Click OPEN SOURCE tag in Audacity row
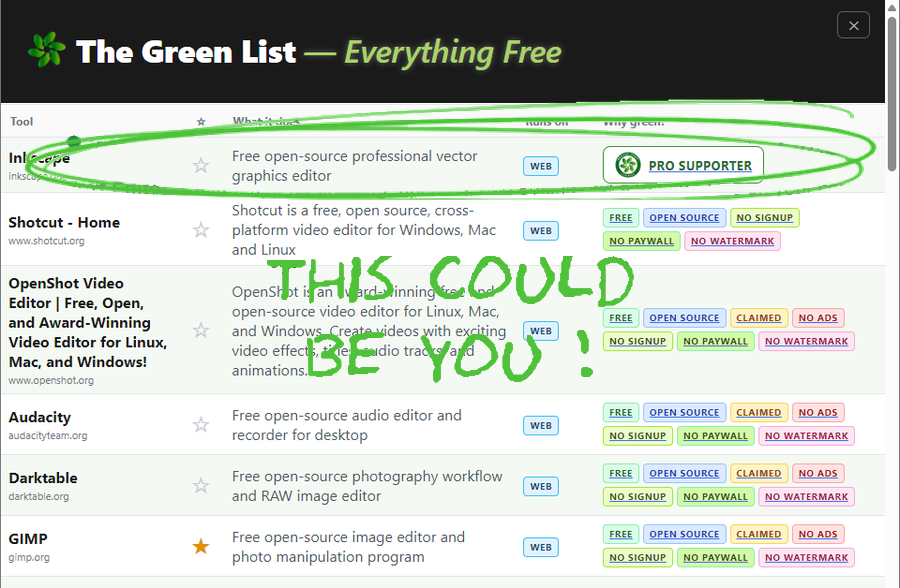Screen dimensions: 900x588 pyautogui.click(x=684, y=412)
